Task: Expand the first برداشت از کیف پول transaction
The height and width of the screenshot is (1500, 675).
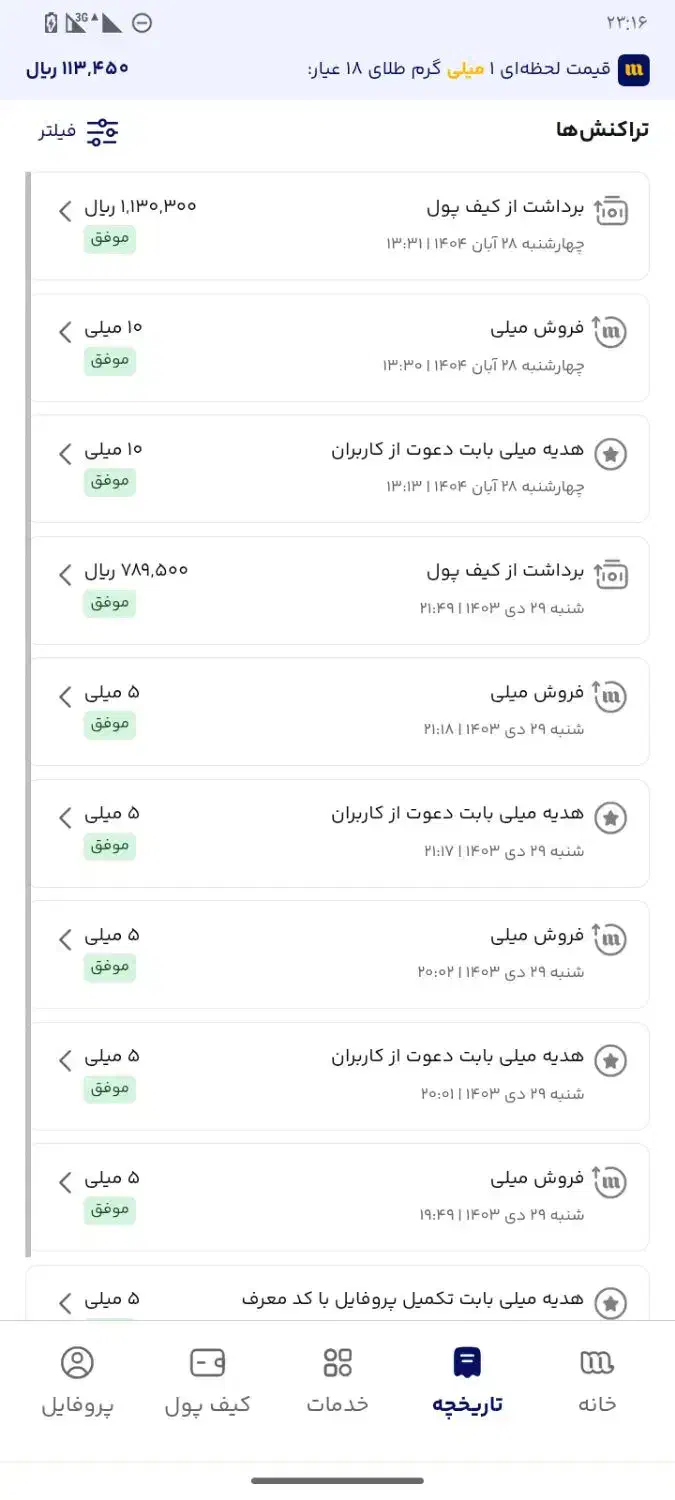Action: (64, 211)
